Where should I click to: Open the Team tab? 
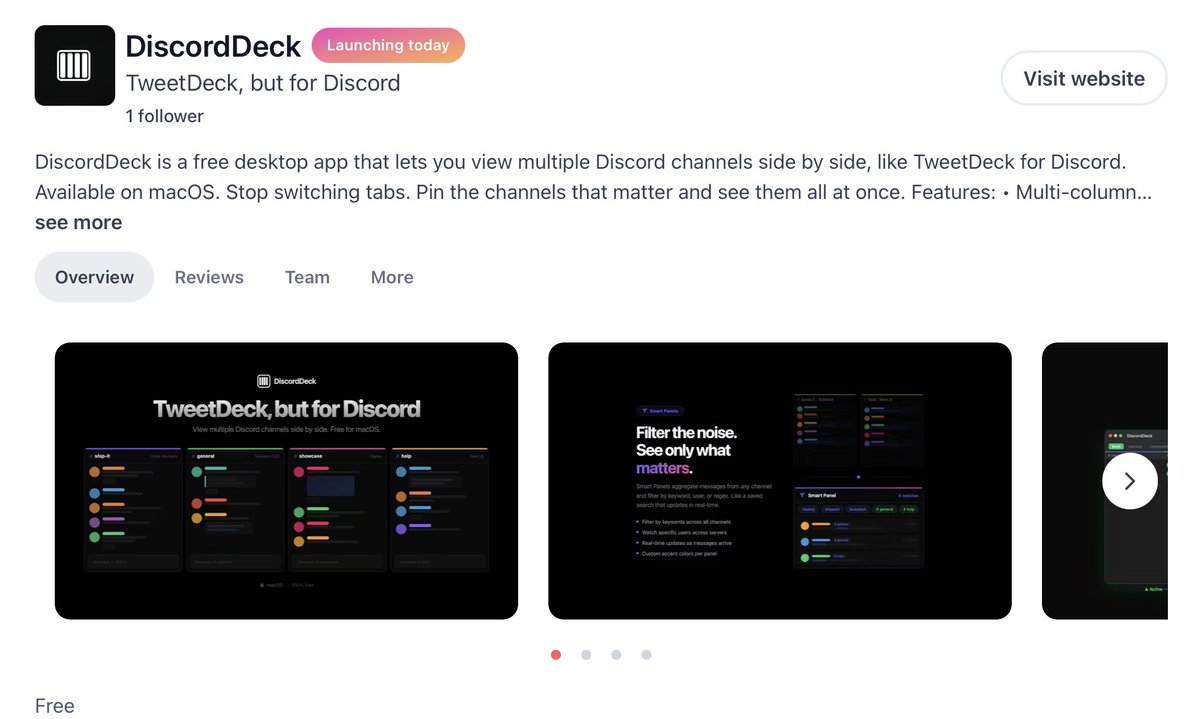[307, 277]
